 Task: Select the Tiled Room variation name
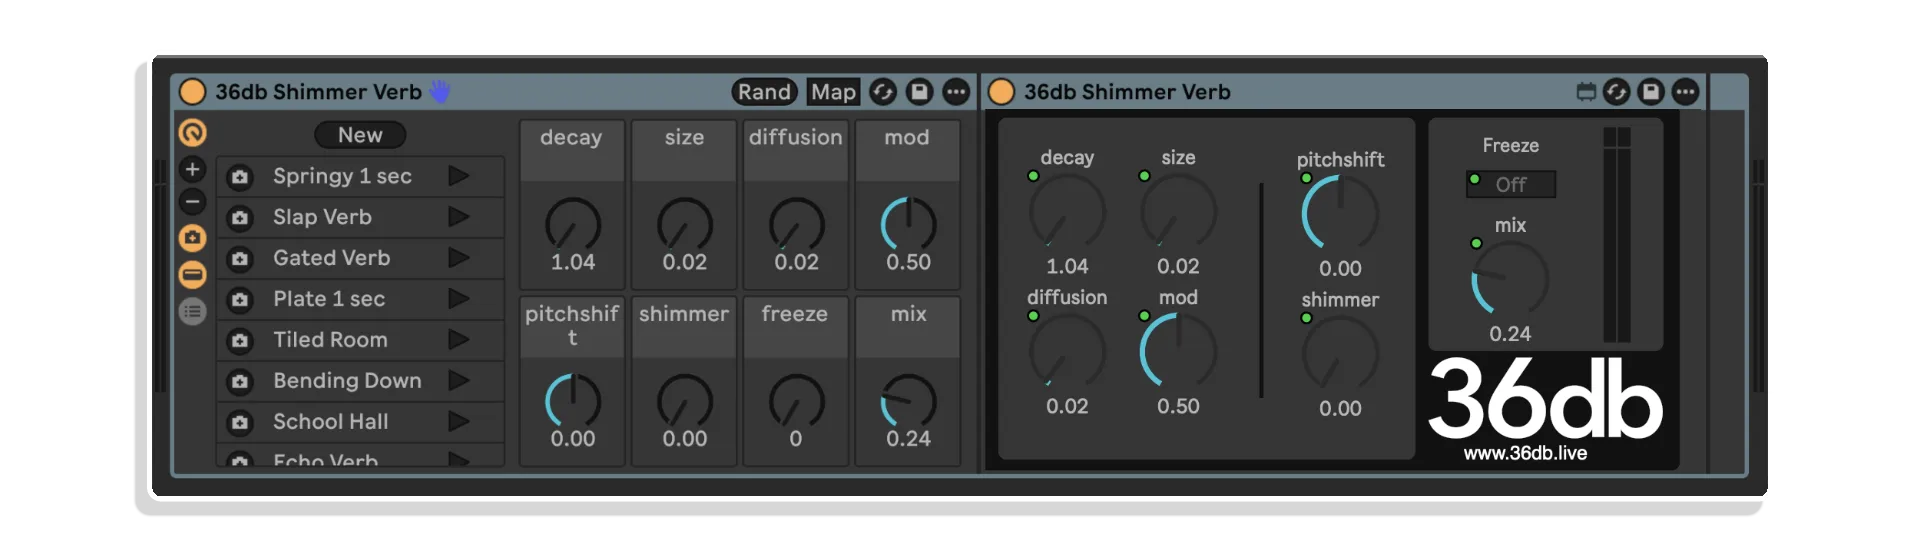[330, 340]
